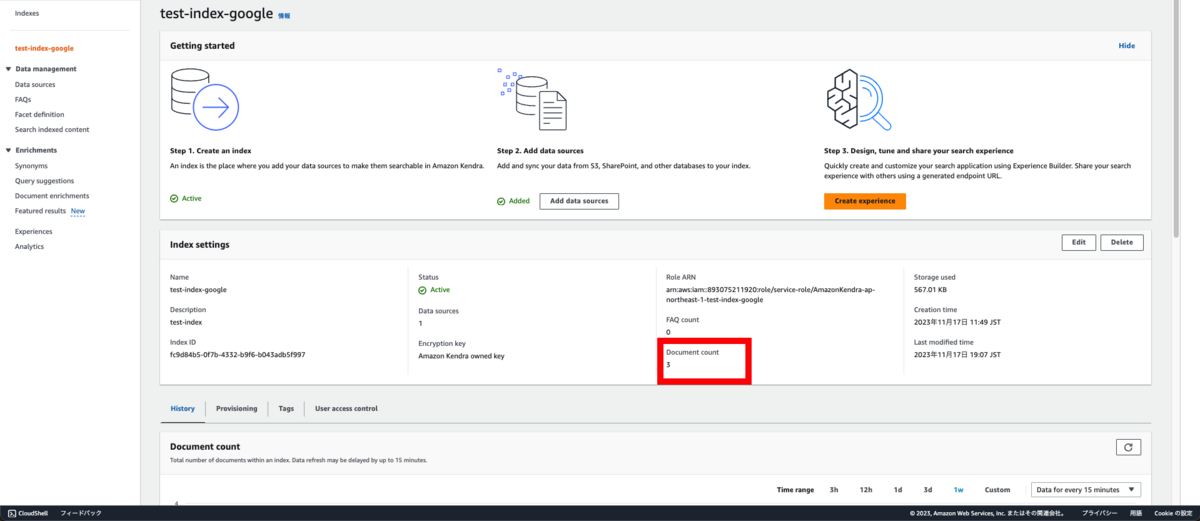The width and height of the screenshot is (1200, 521).
Task: Switch to the History tab
Action: coord(182,408)
